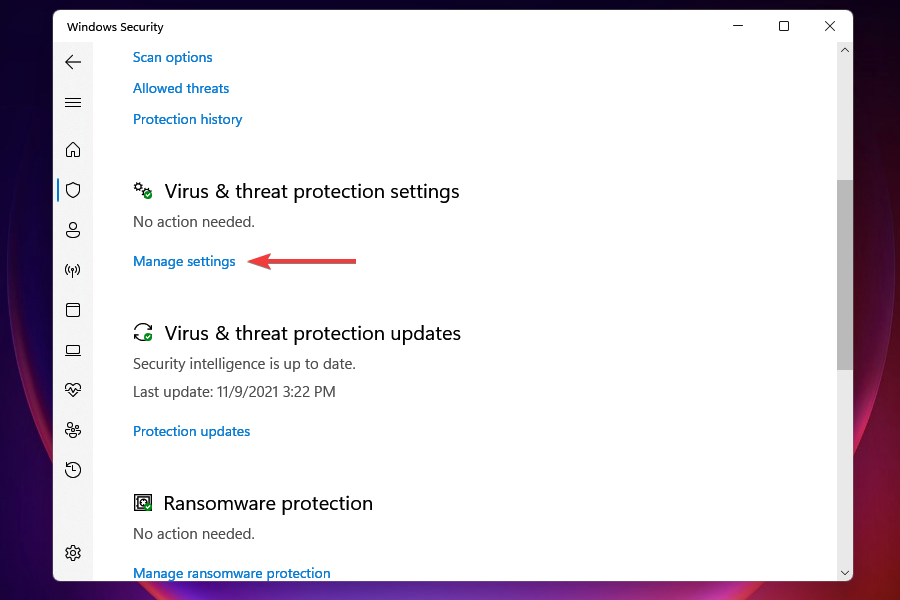Viewport: 900px width, 600px height.
Task: Select the Account protection icon
Action: pyautogui.click(x=73, y=229)
